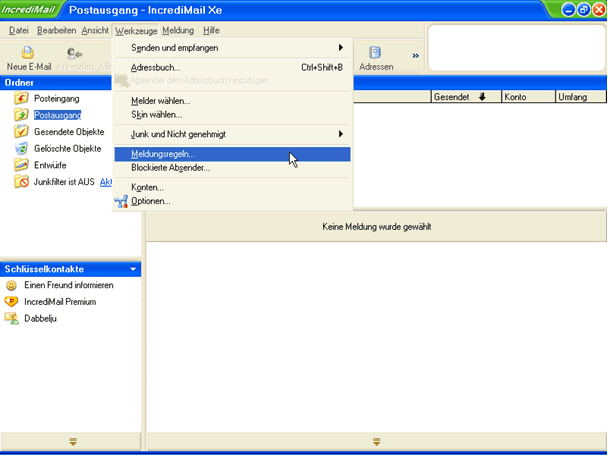Click the IncrediMail logo in title bar
The width and height of the screenshot is (608, 456).
pyautogui.click(x=28, y=10)
